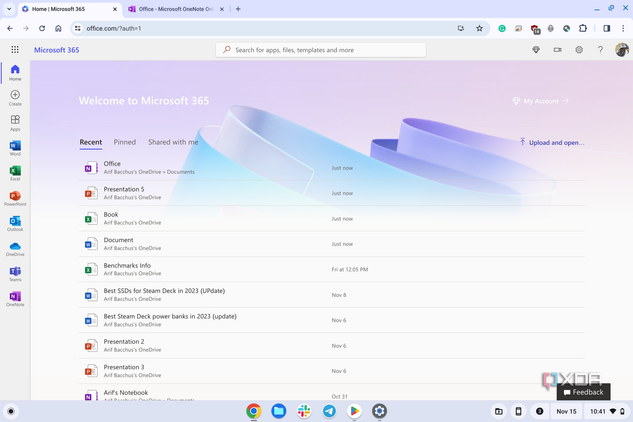Open the Files app in shelf
The width and height of the screenshot is (633, 422).
pos(279,411)
